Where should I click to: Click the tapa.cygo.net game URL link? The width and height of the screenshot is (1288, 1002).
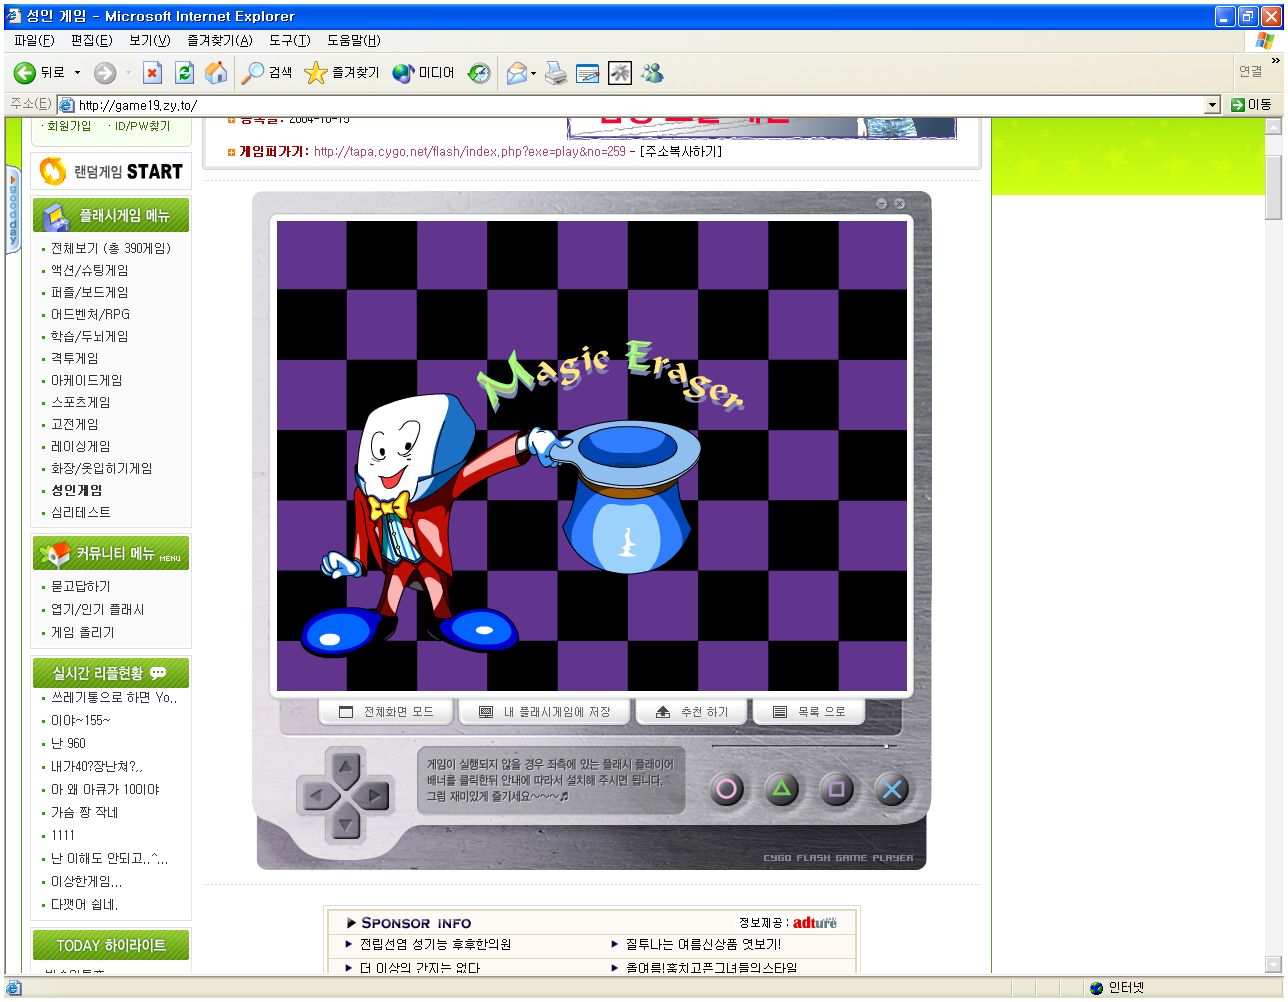tap(469, 152)
